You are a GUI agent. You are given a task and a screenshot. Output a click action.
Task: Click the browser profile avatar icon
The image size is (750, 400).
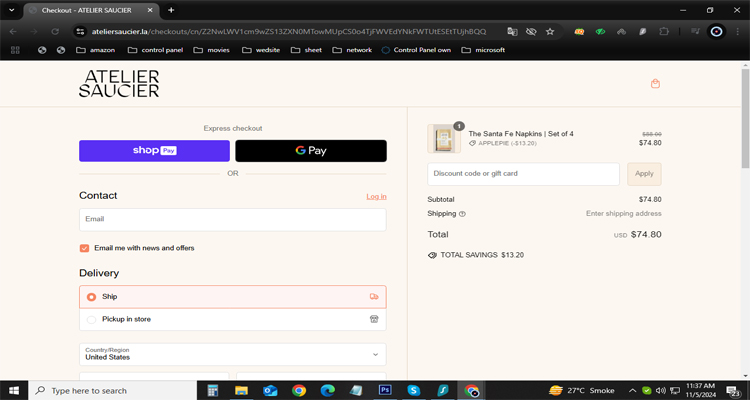(x=716, y=32)
